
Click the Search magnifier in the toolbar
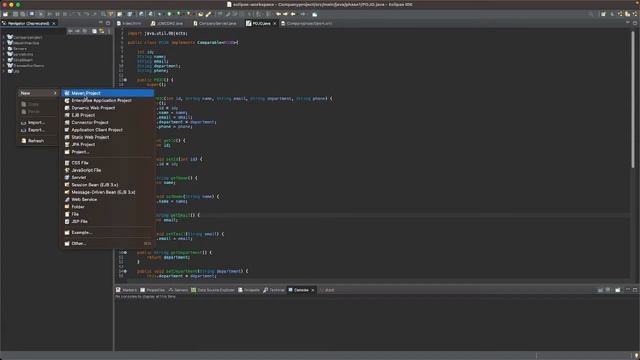pos(591,14)
